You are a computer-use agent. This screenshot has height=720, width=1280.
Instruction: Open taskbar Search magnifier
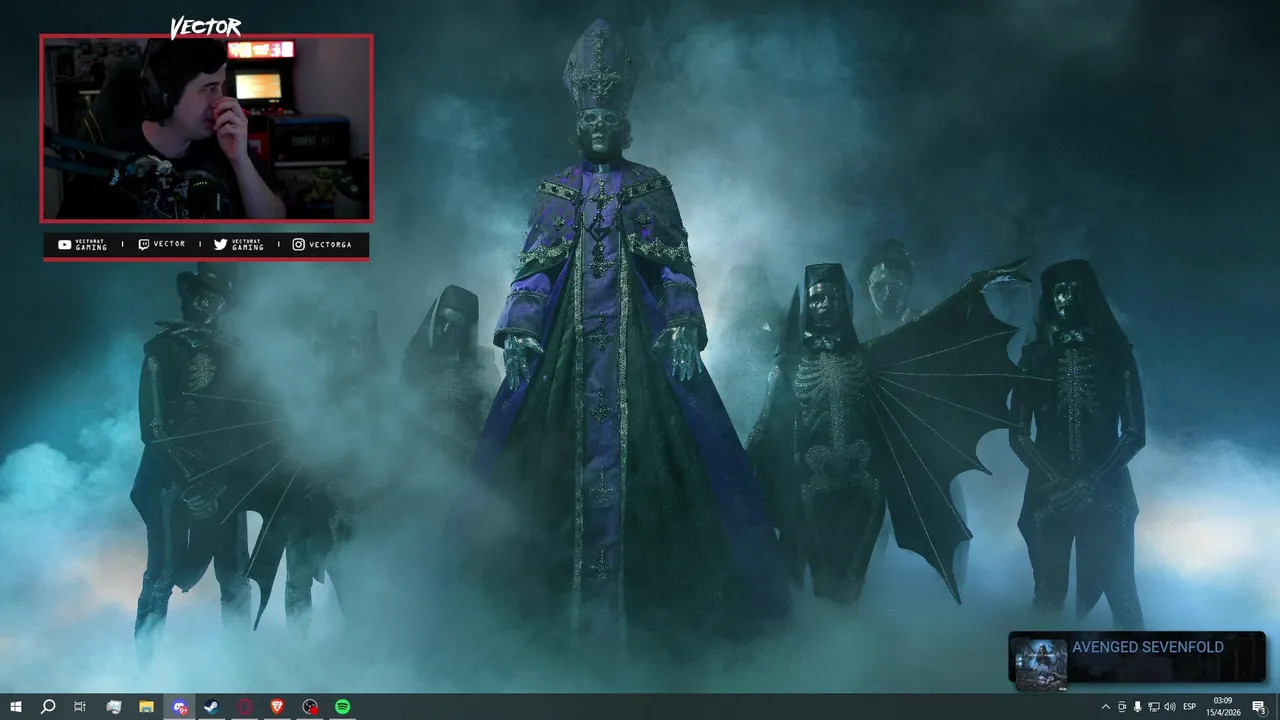(47, 706)
